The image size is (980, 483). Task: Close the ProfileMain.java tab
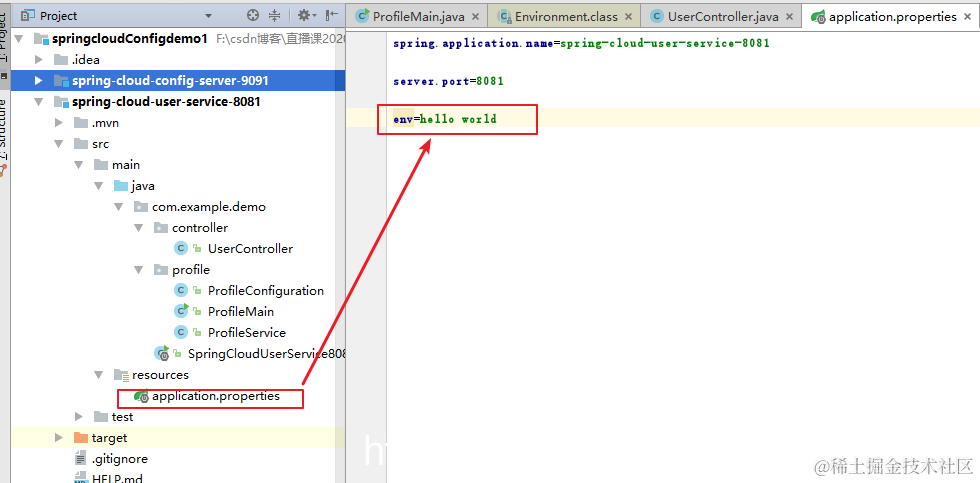point(476,17)
